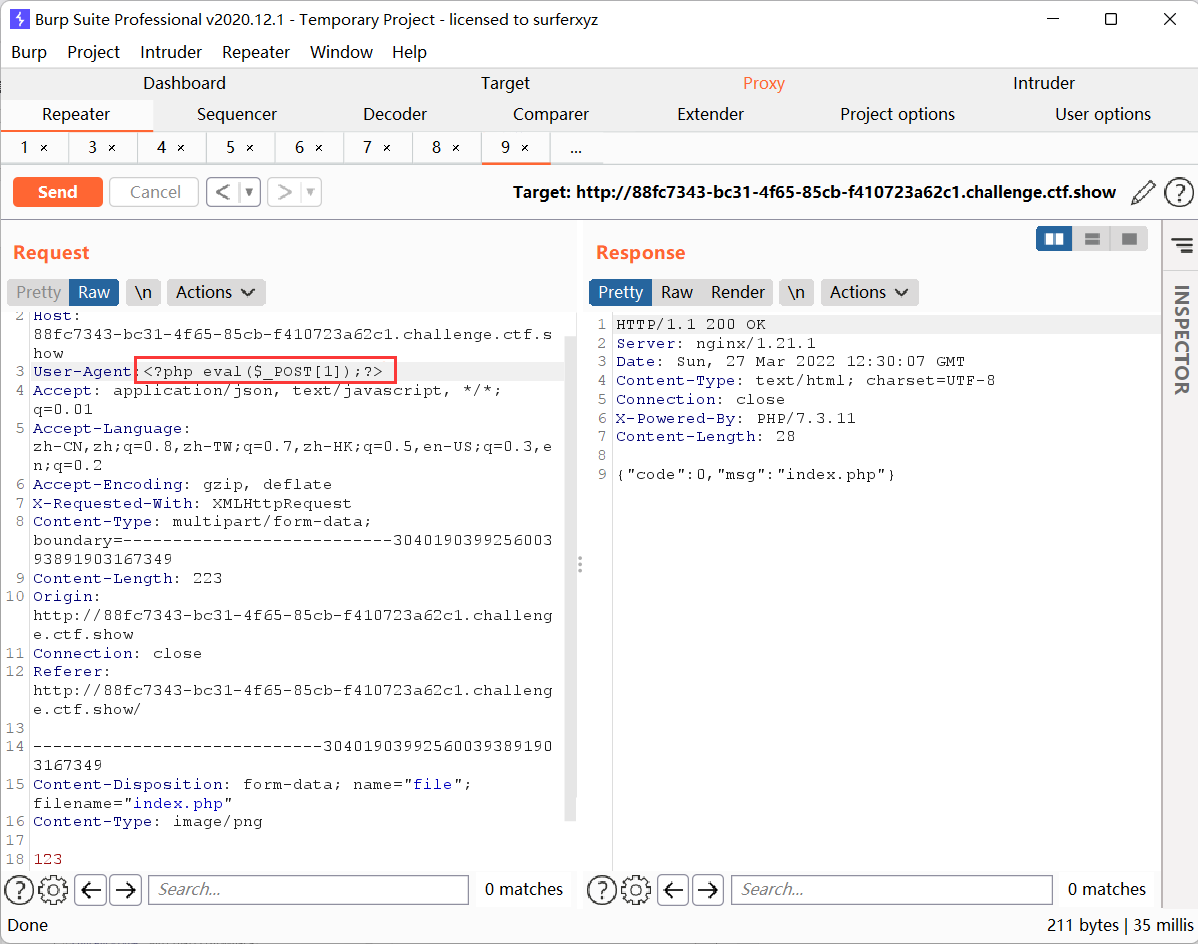This screenshot has width=1198, height=944.
Task: Close Repeater tab 5
Action: point(250,148)
